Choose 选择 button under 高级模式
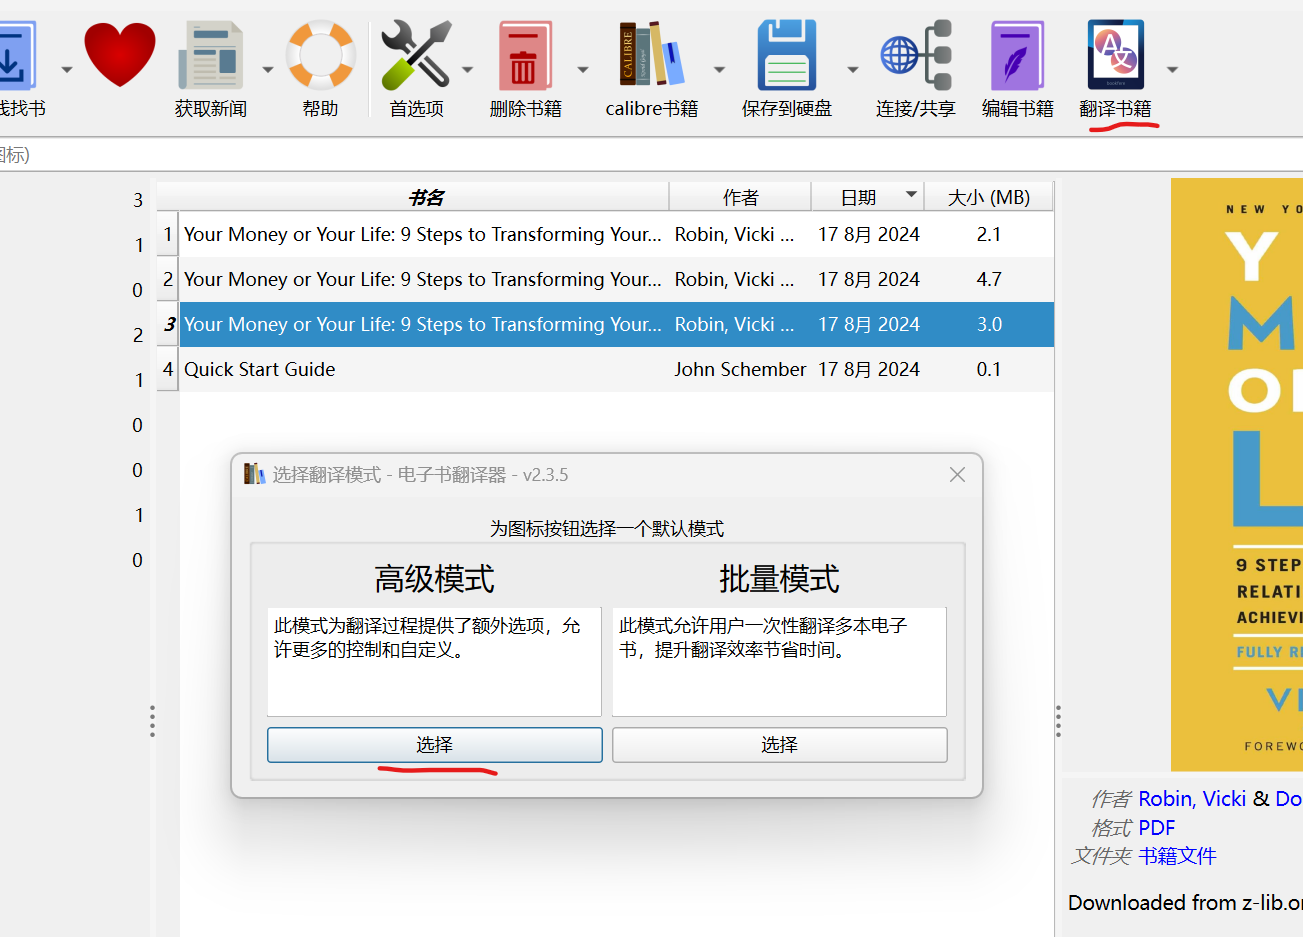The image size is (1303, 937). point(435,745)
